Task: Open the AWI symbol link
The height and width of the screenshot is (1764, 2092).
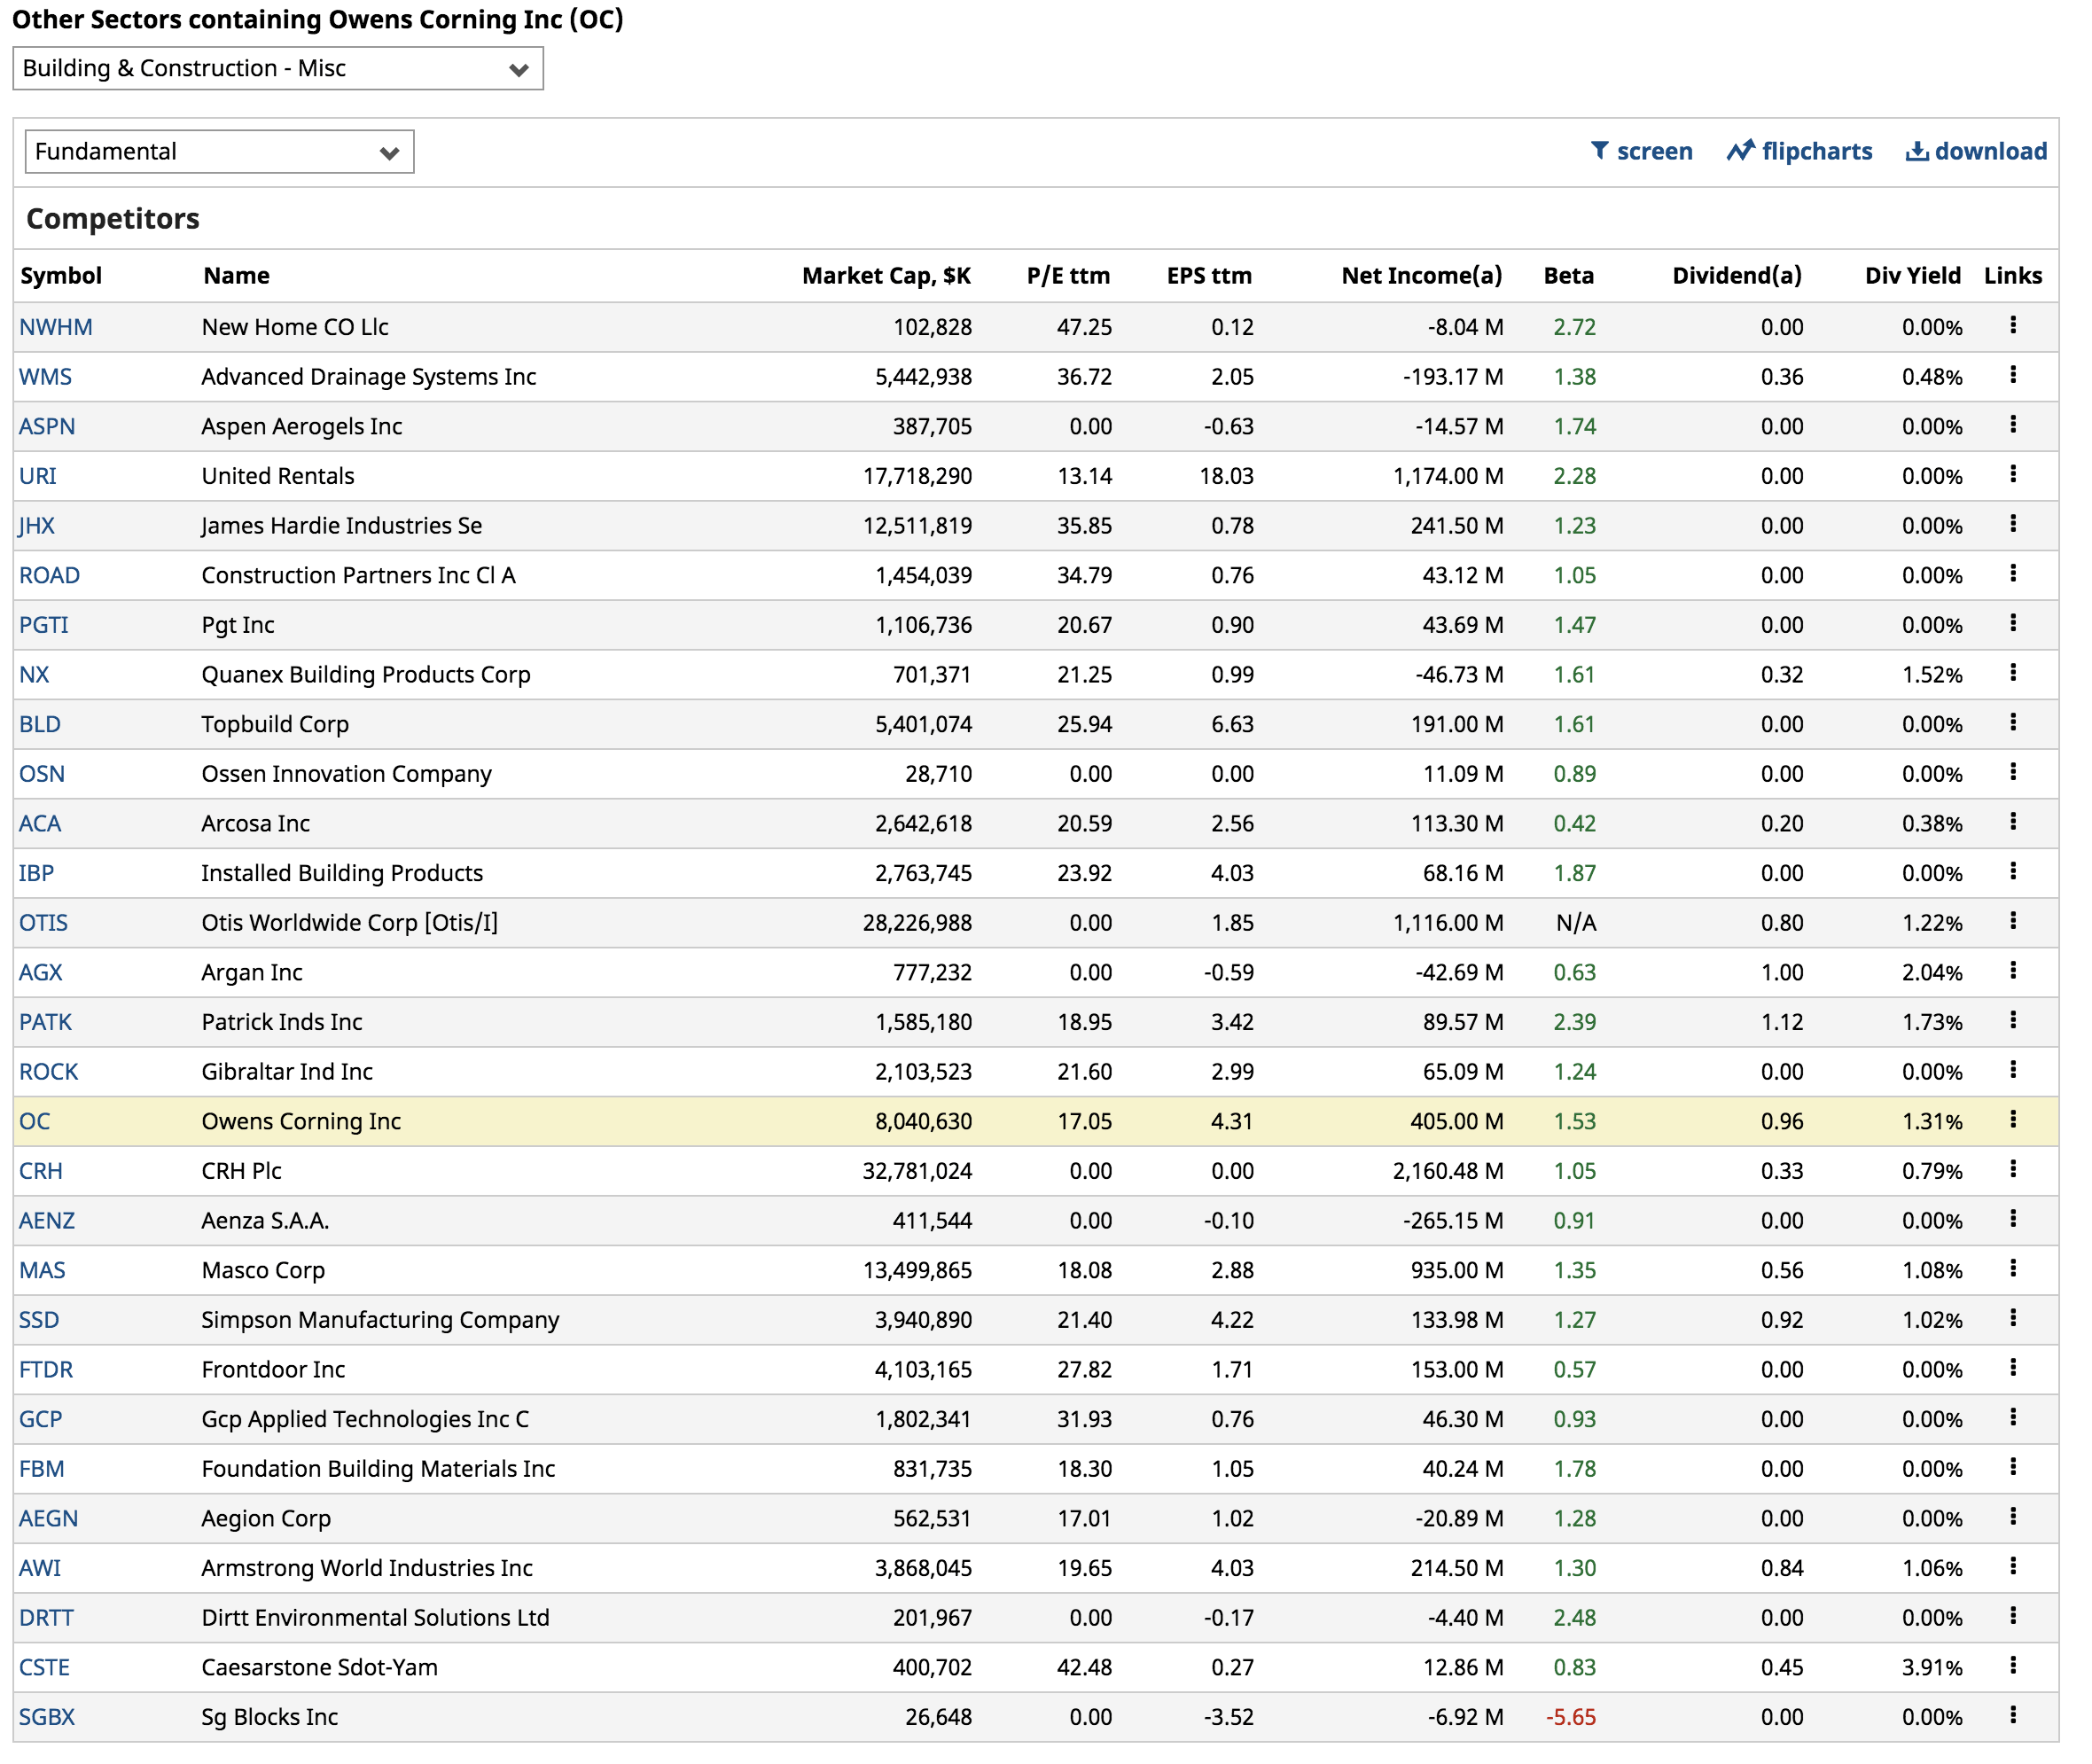Action: tap(40, 1568)
